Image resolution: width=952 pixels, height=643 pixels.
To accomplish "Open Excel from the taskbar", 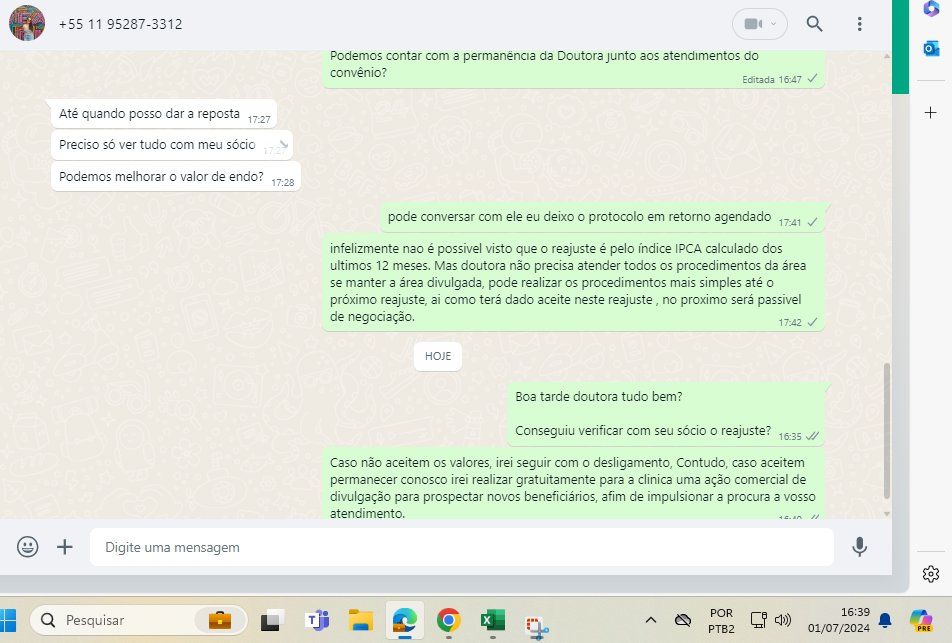I will (492, 620).
